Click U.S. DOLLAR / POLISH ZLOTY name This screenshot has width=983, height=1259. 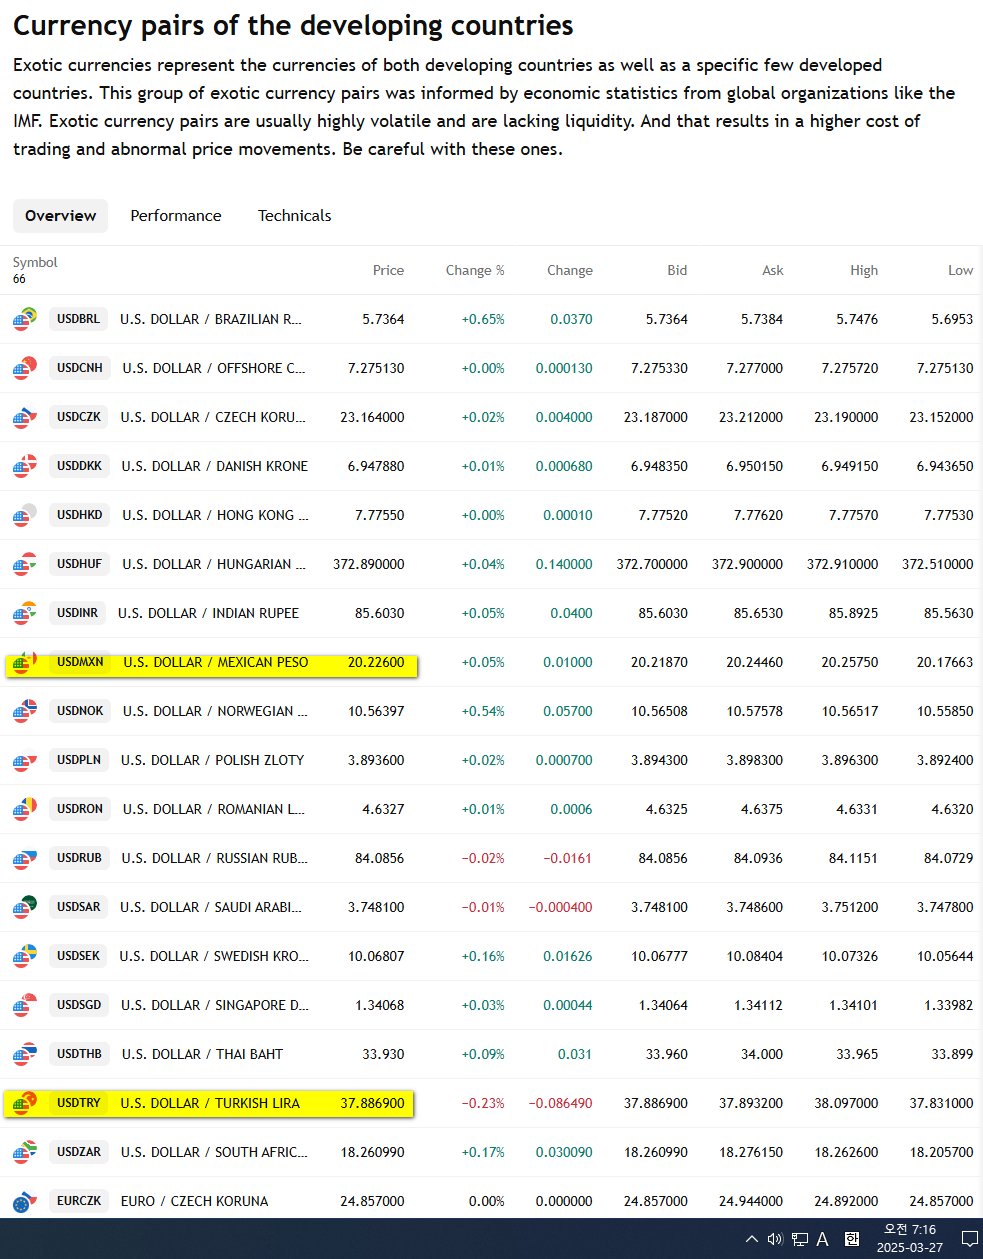[x=212, y=760]
